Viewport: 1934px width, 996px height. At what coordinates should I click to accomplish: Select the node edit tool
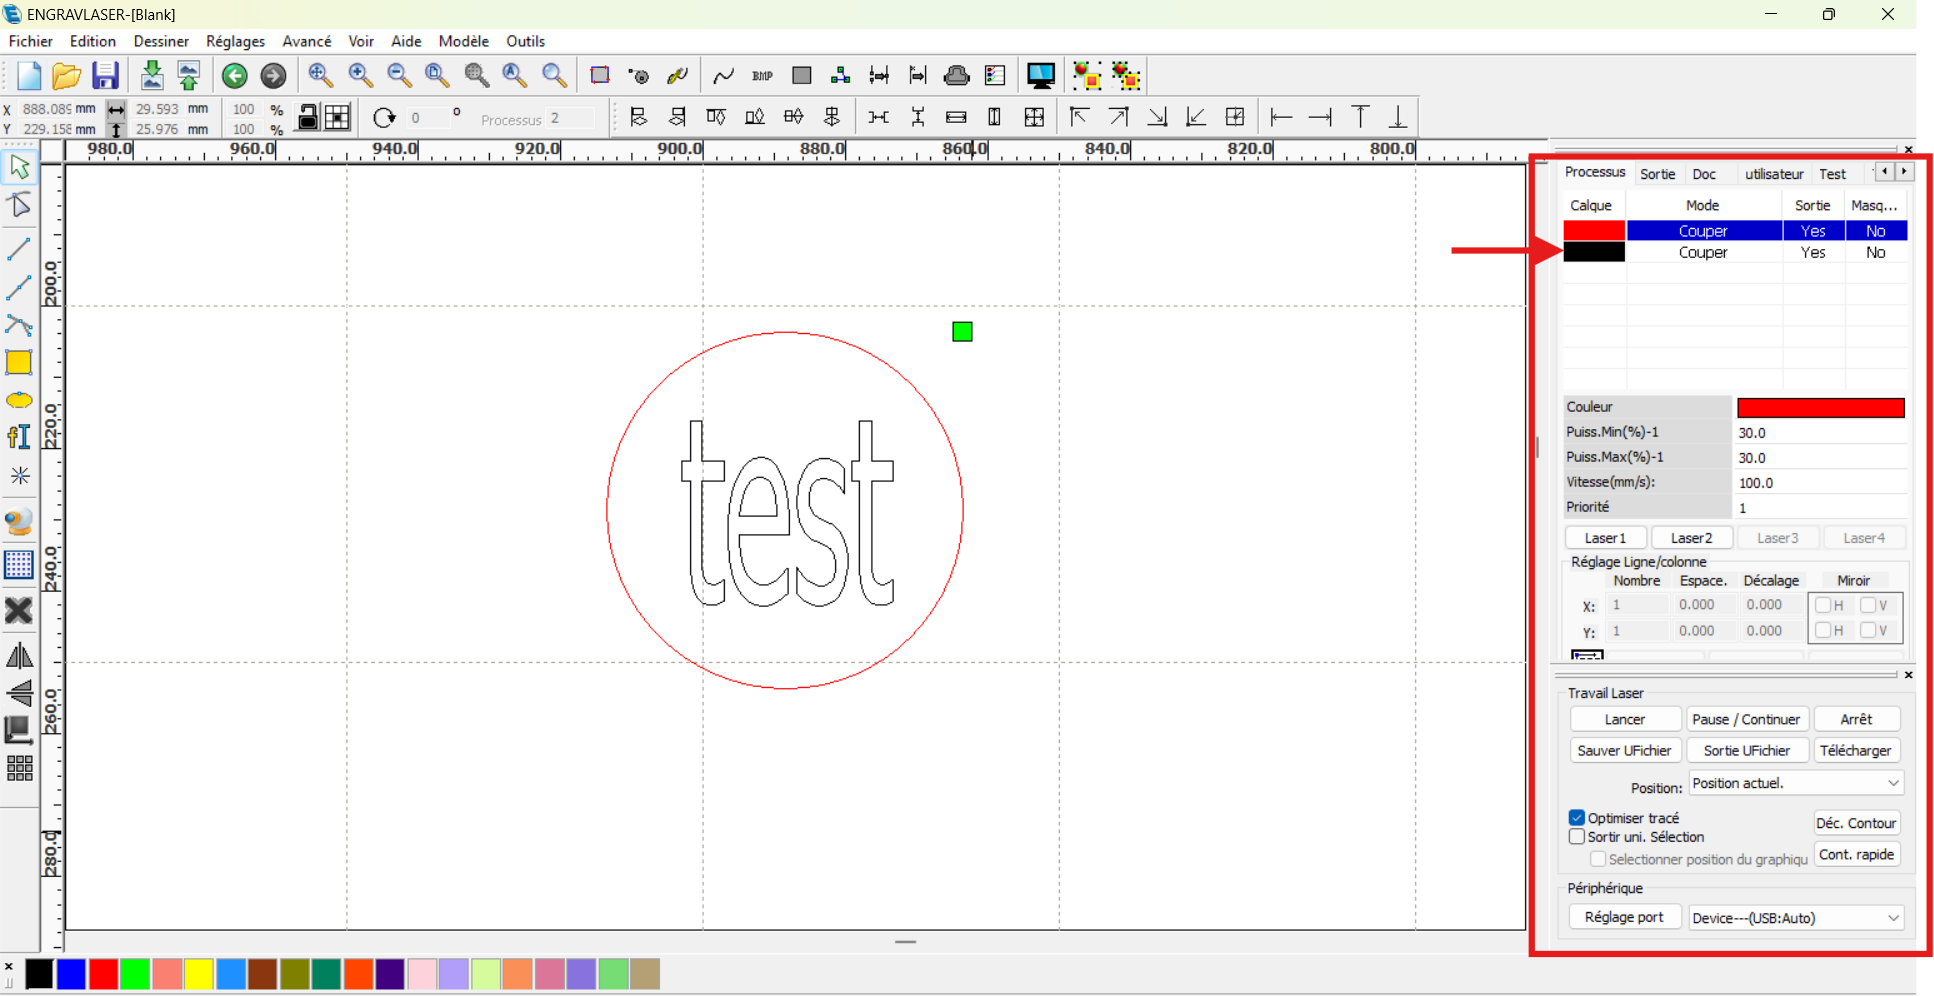point(19,206)
